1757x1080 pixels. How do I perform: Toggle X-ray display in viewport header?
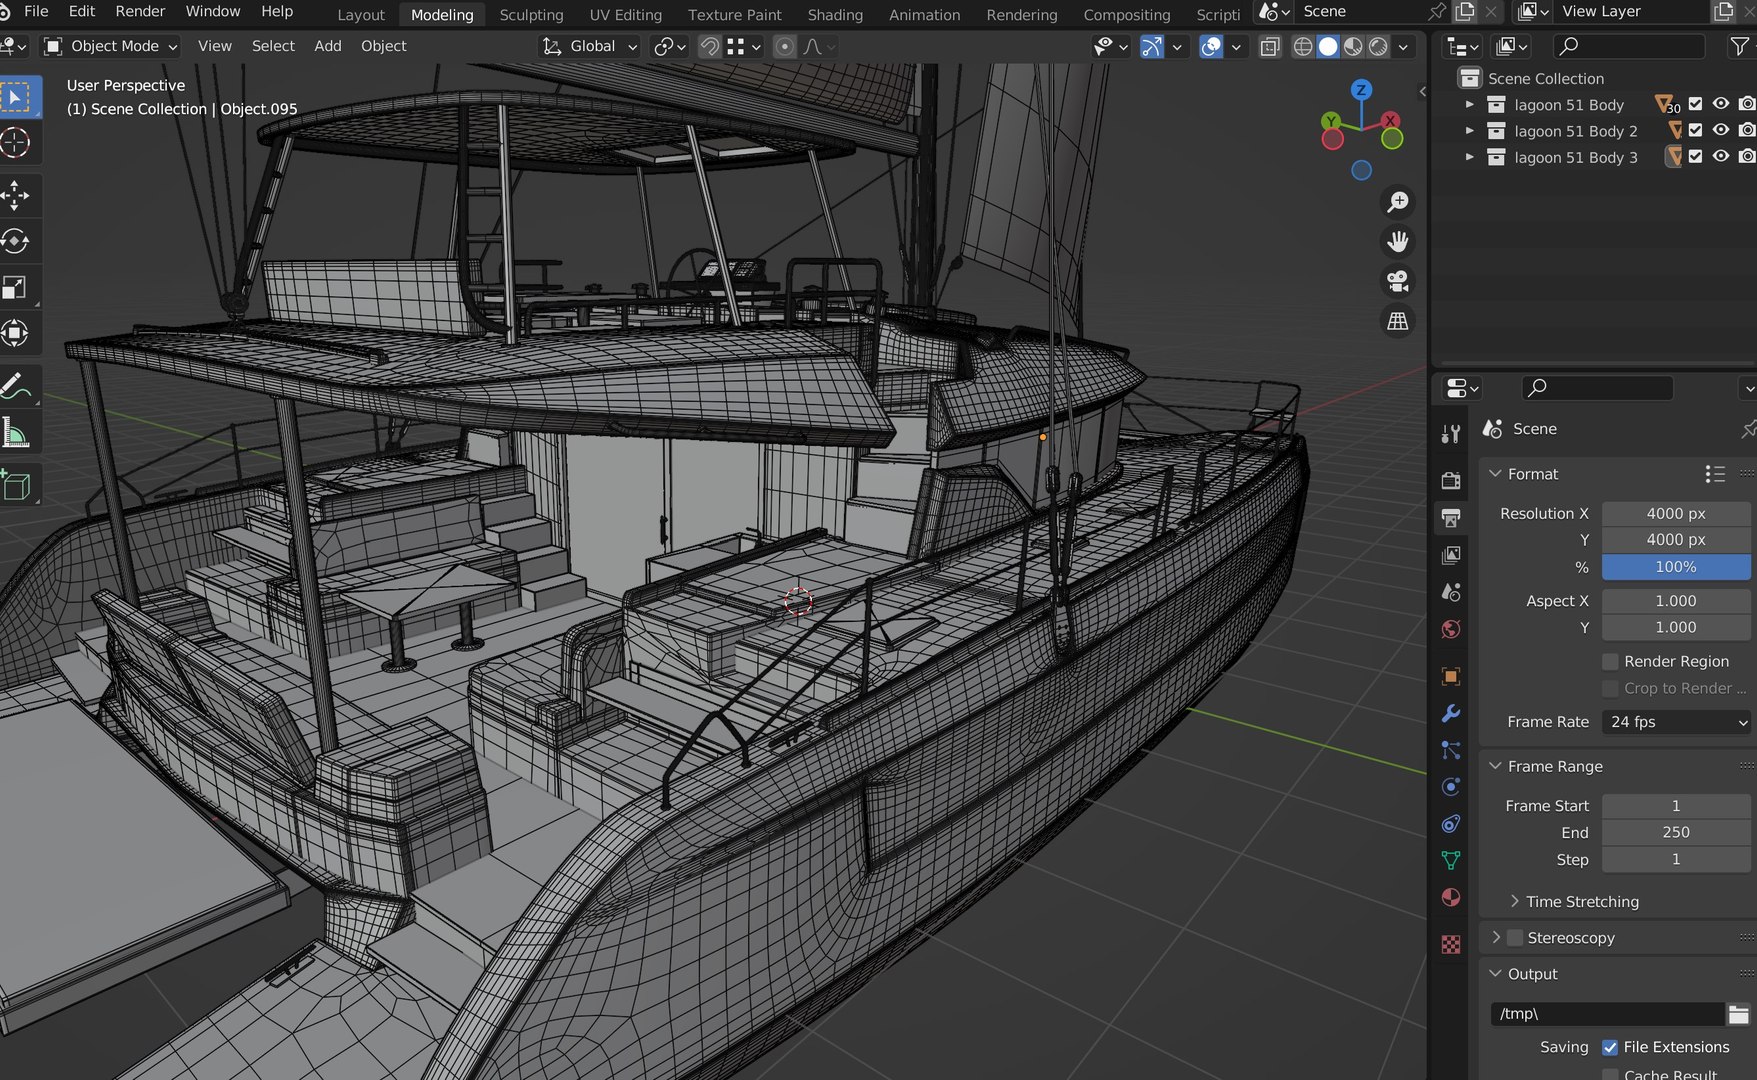(x=1270, y=46)
